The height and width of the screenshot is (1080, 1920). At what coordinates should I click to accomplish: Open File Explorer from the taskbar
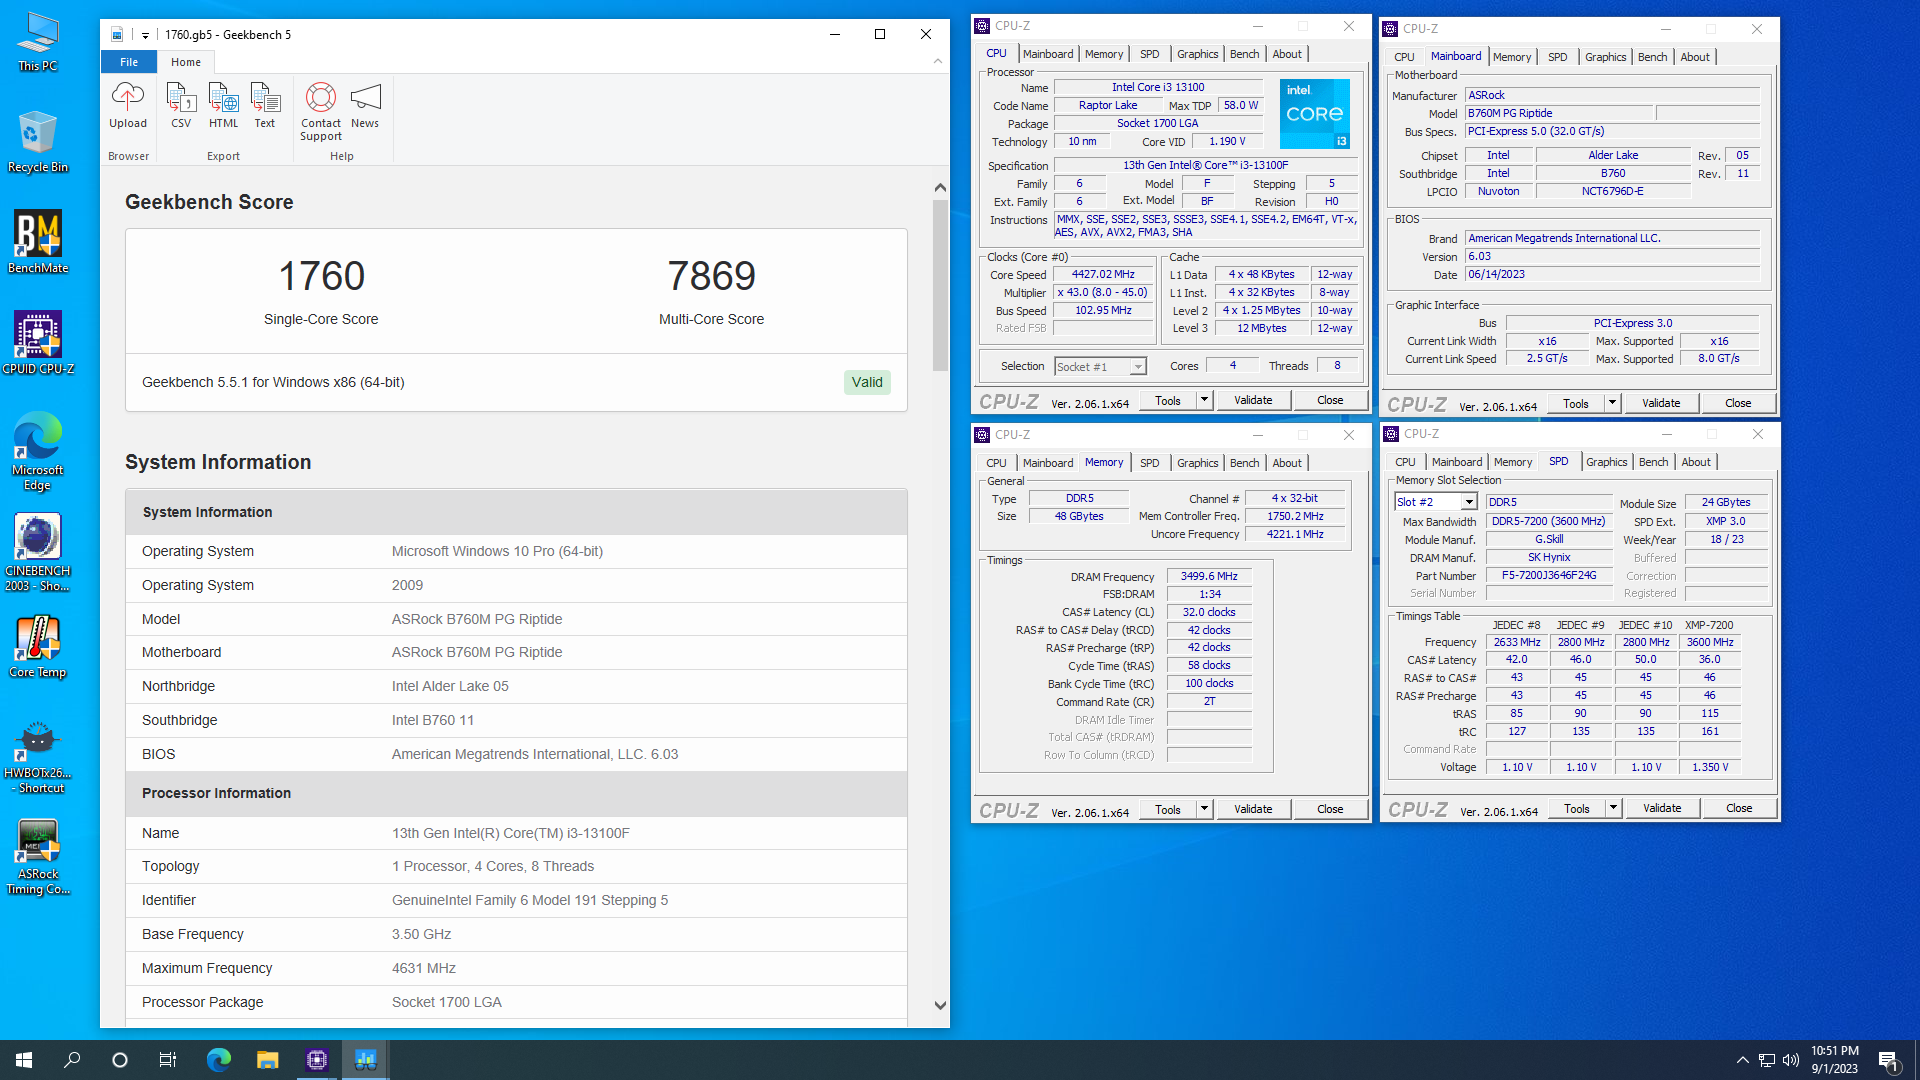tap(267, 1060)
